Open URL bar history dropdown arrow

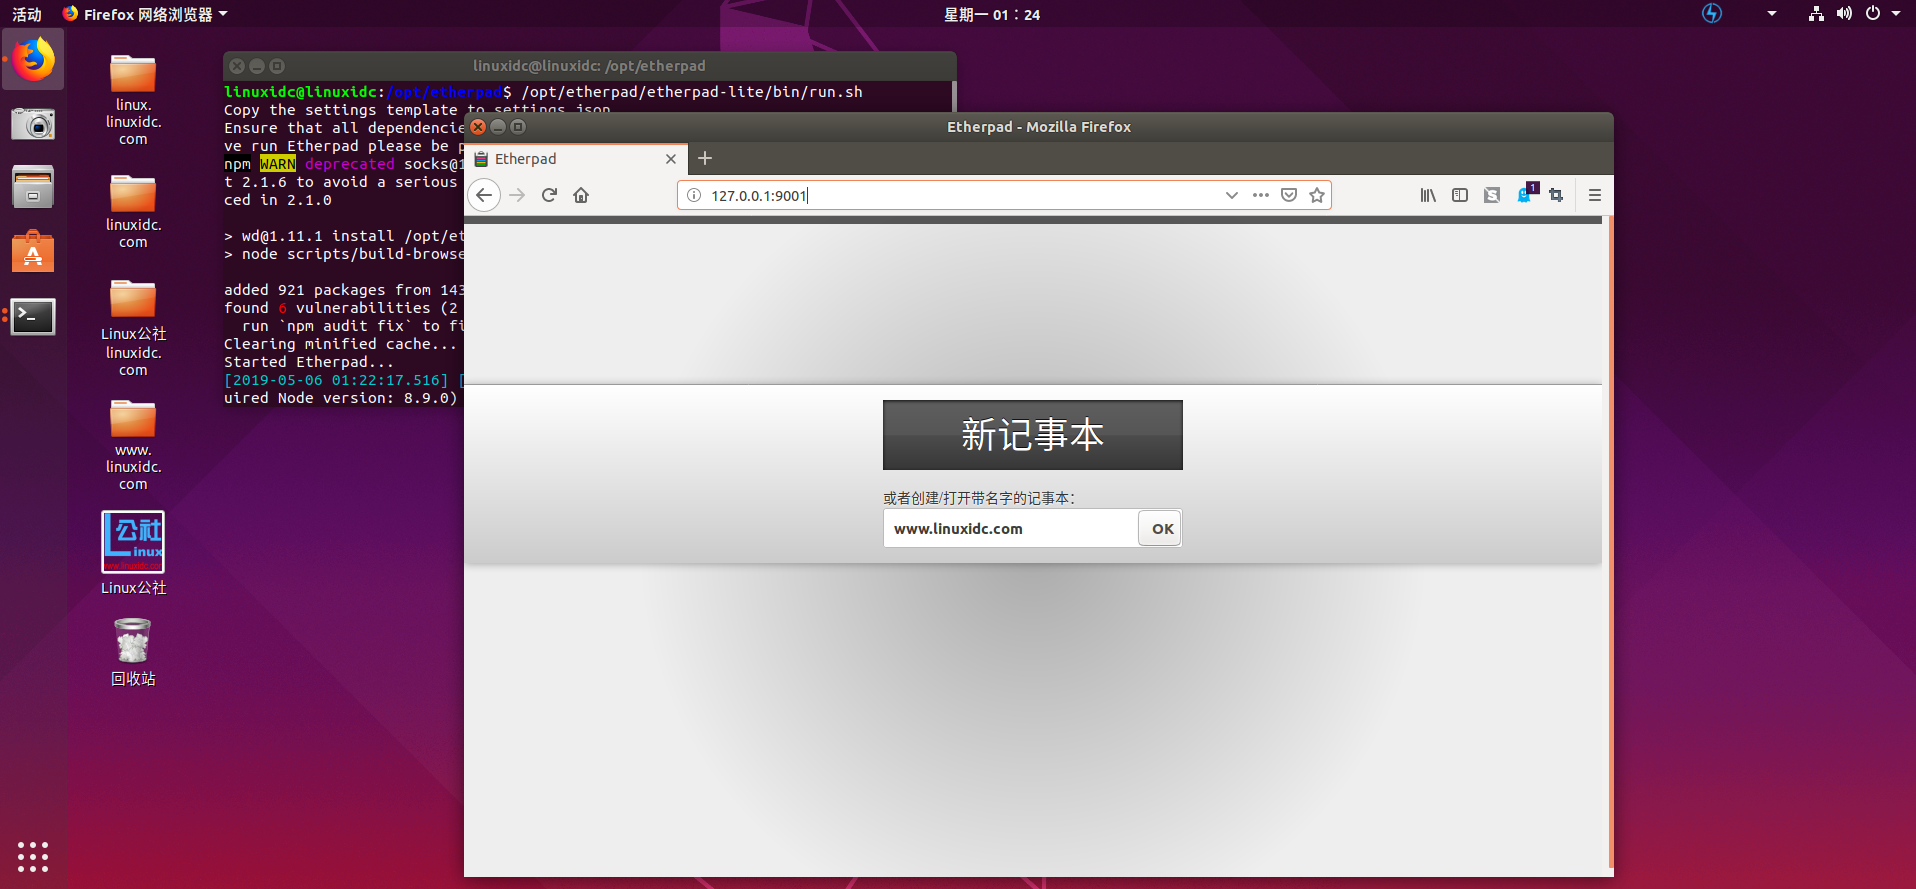[1232, 195]
